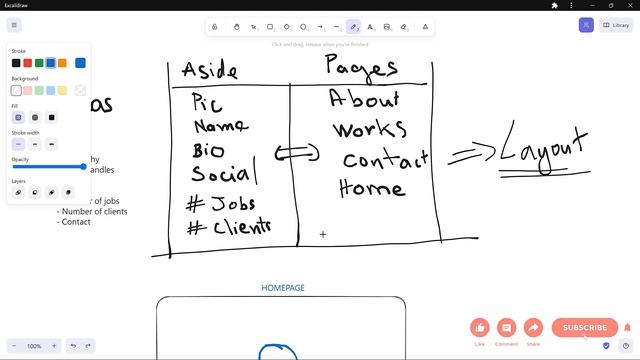Pick the blue stroke color swatch

coord(51,63)
